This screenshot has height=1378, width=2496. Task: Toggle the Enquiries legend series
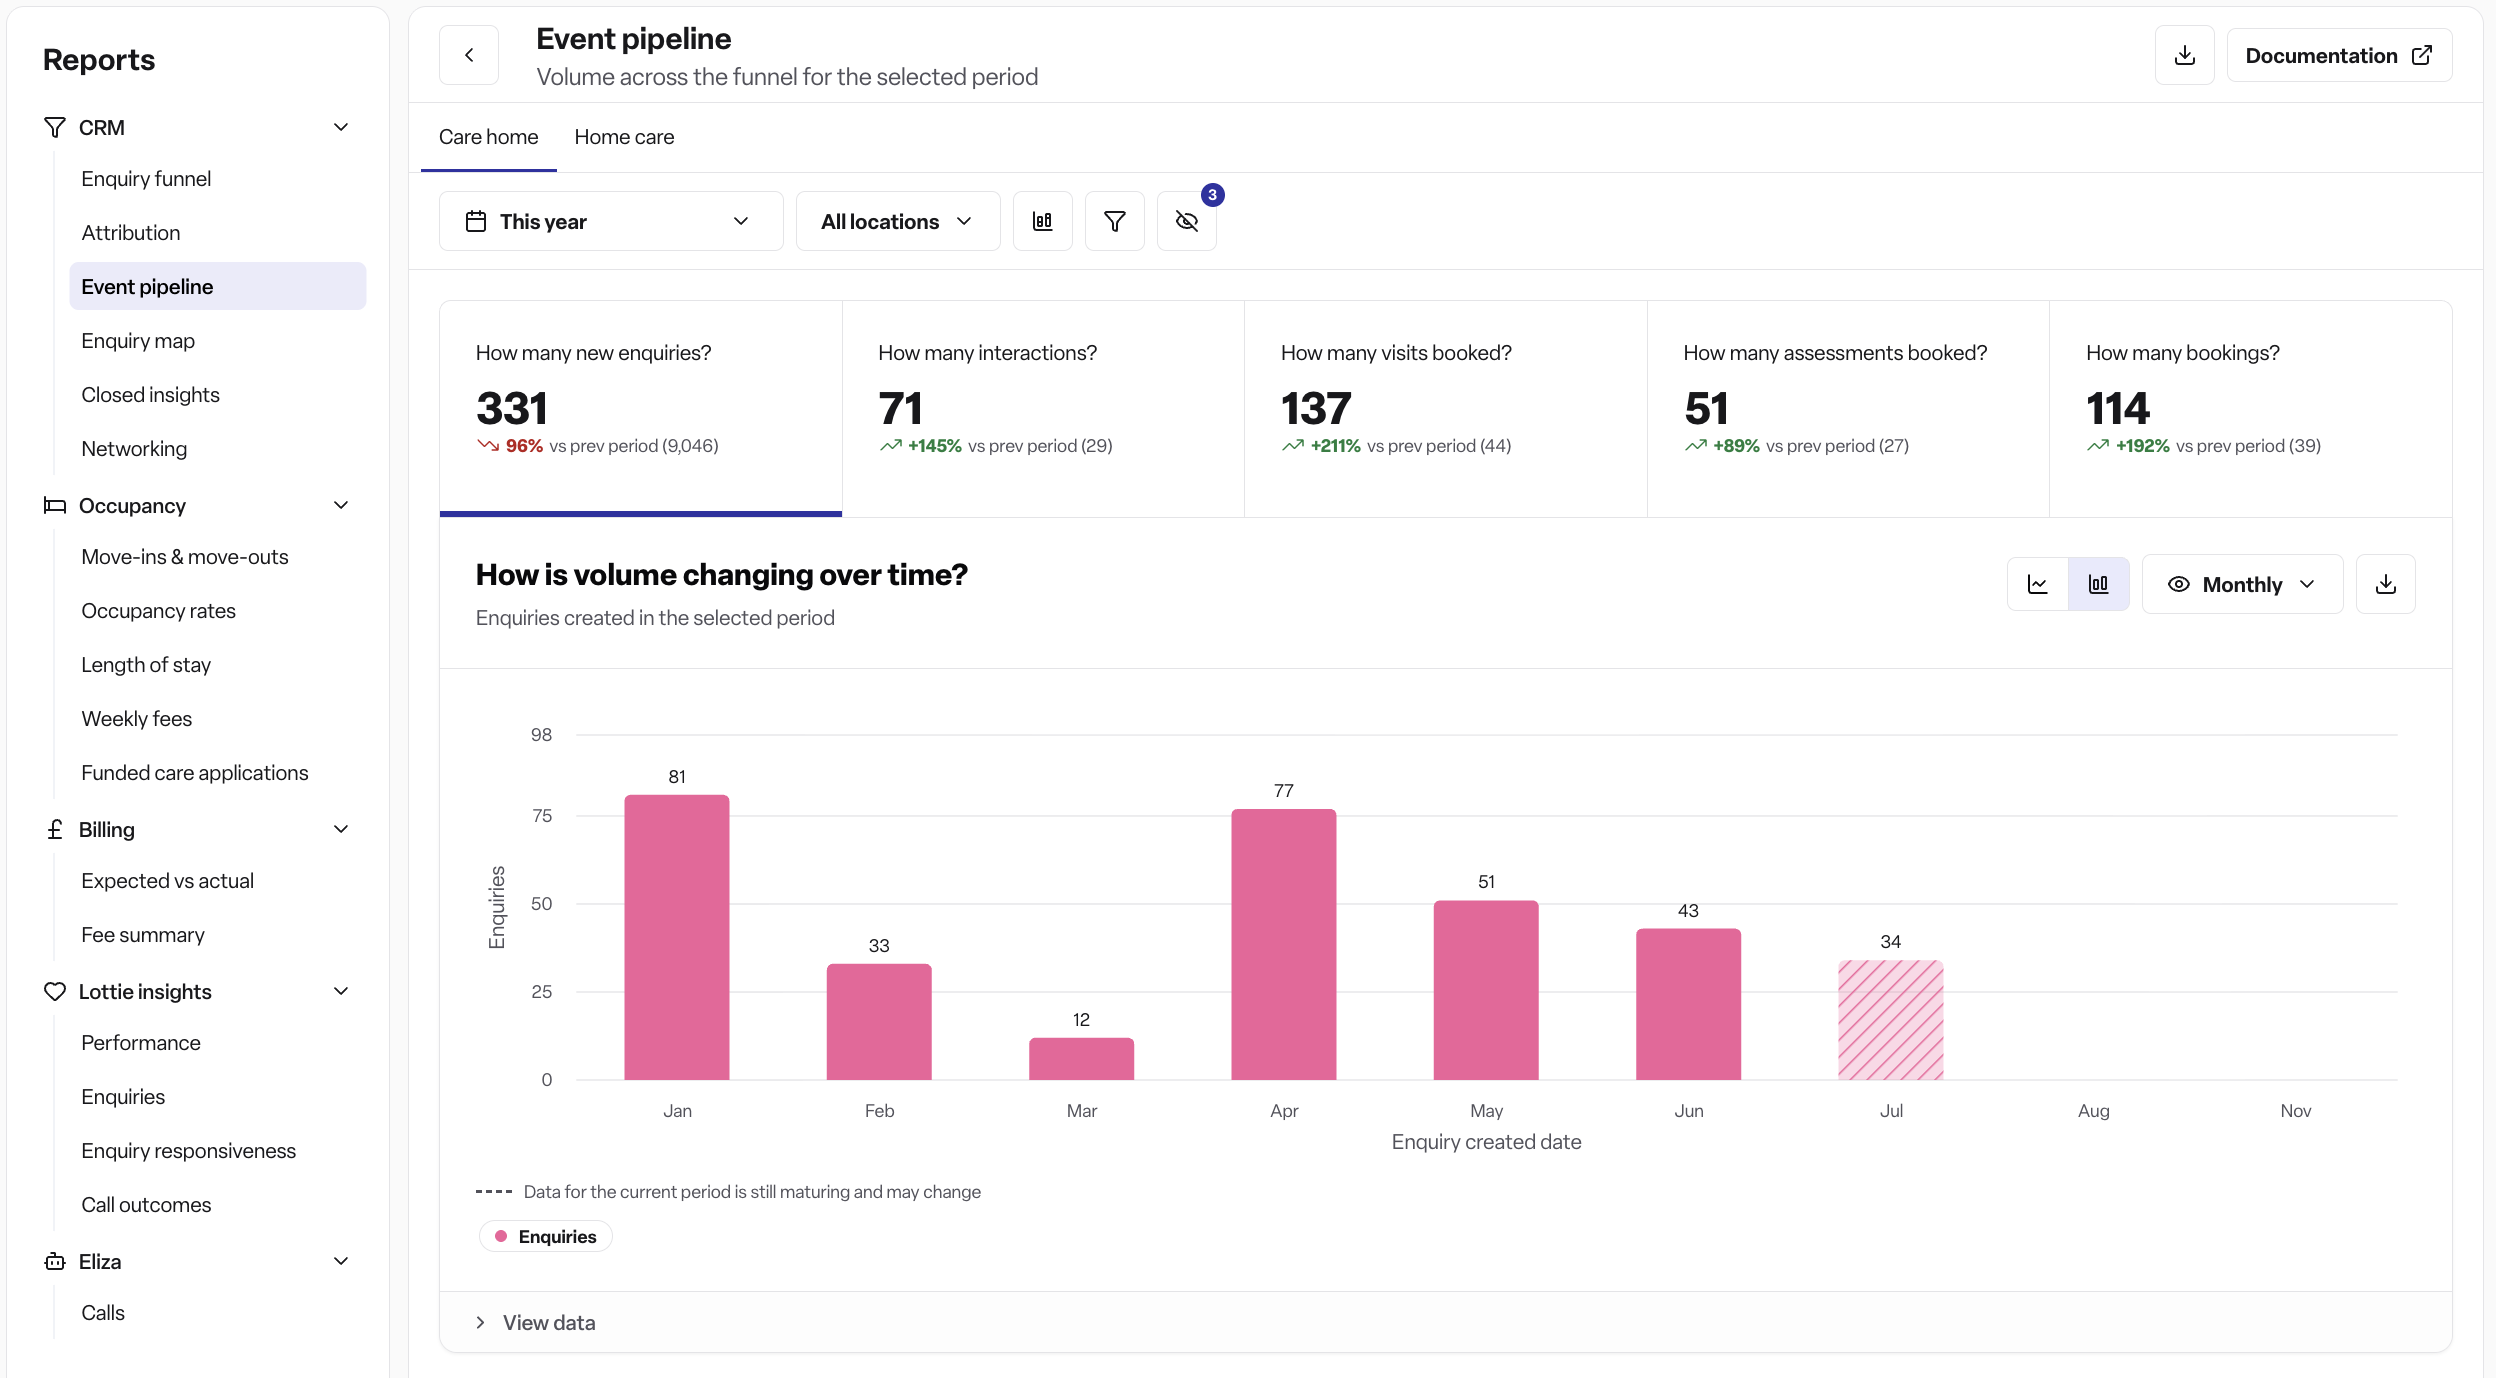pyautogui.click(x=546, y=1237)
